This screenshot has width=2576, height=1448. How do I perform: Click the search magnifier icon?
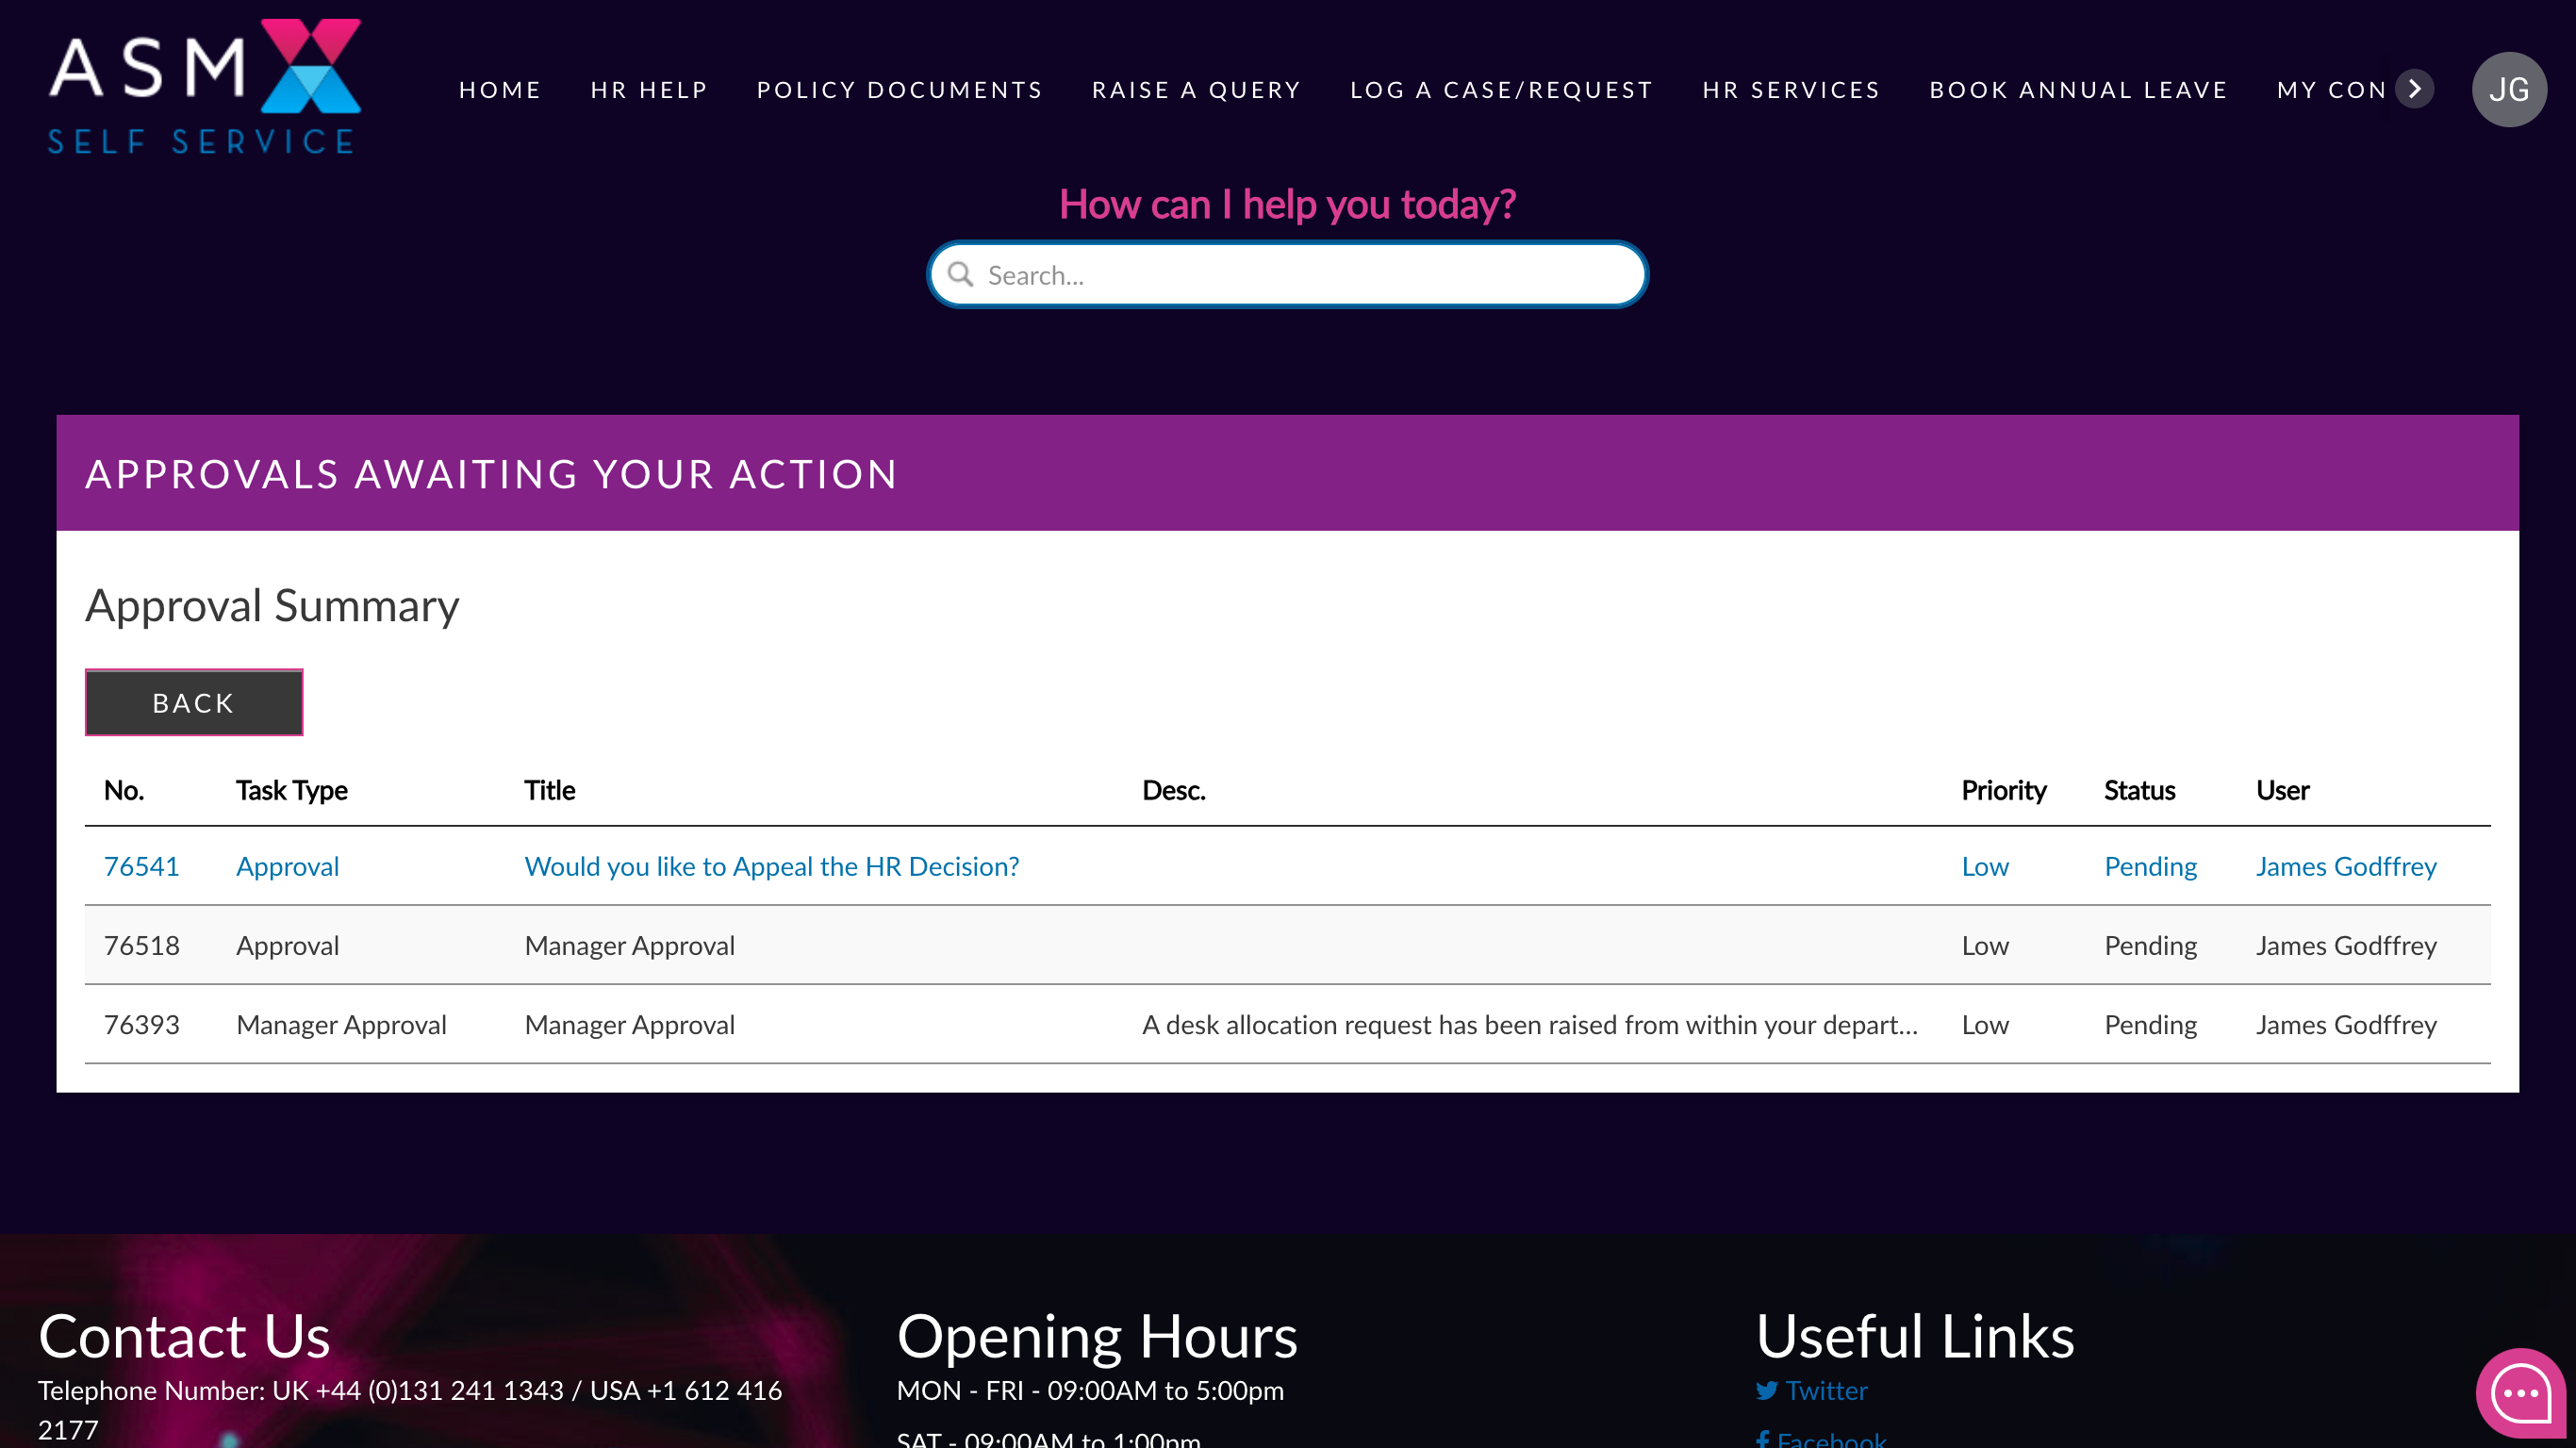[961, 275]
